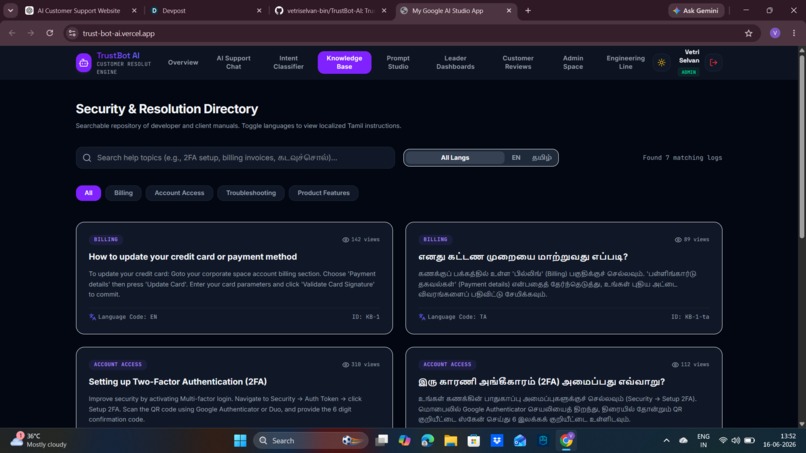Click ENG IN language indicator

[x=703, y=441]
